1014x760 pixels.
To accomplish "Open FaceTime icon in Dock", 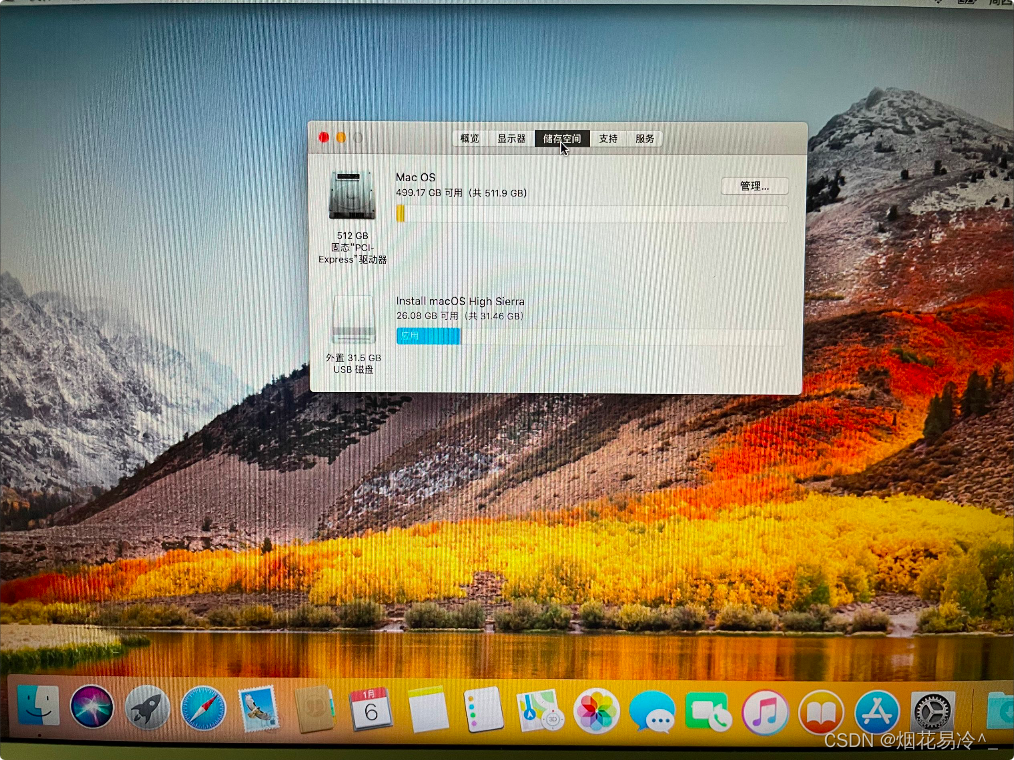I will coord(707,712).
